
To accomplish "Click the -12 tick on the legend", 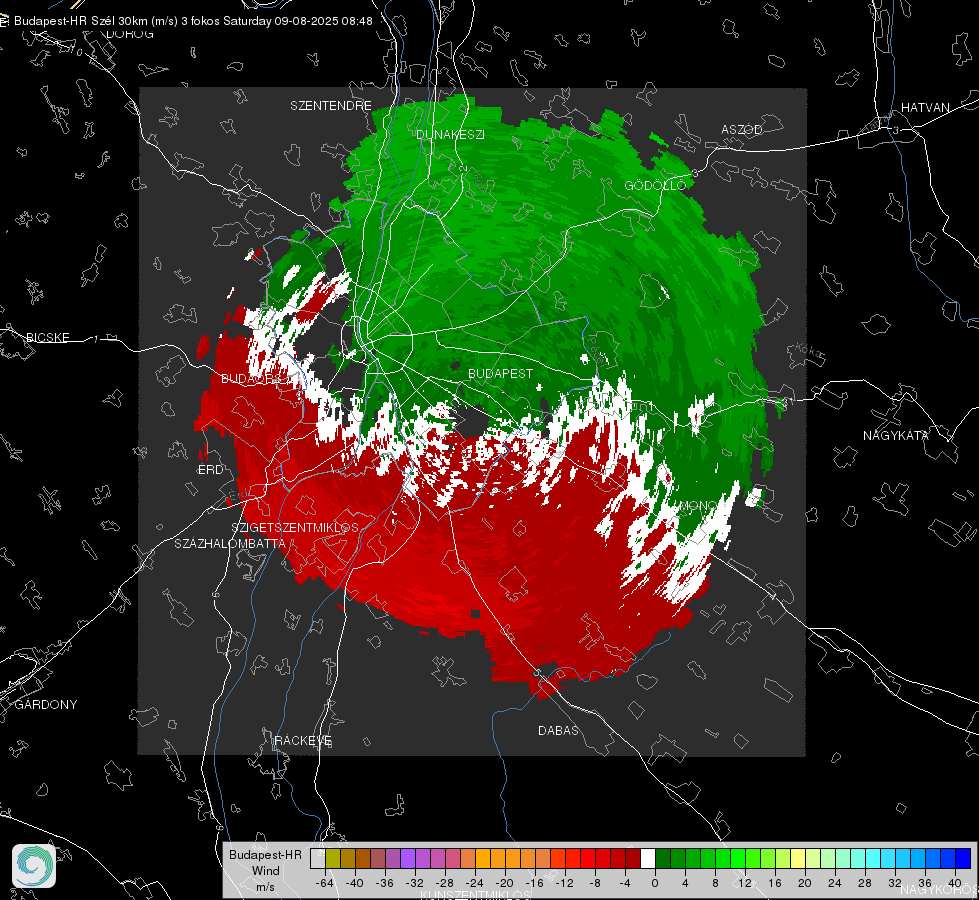I will [x=564, y=883].
